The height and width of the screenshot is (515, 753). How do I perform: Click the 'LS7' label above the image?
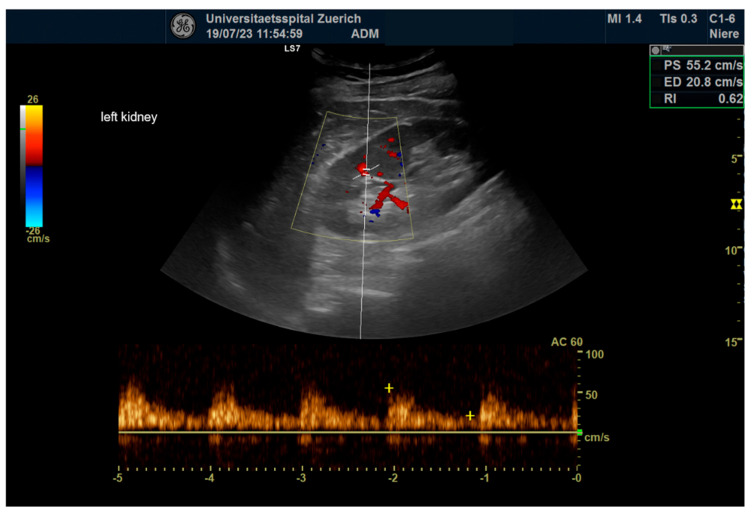click(x=292, y=49)
